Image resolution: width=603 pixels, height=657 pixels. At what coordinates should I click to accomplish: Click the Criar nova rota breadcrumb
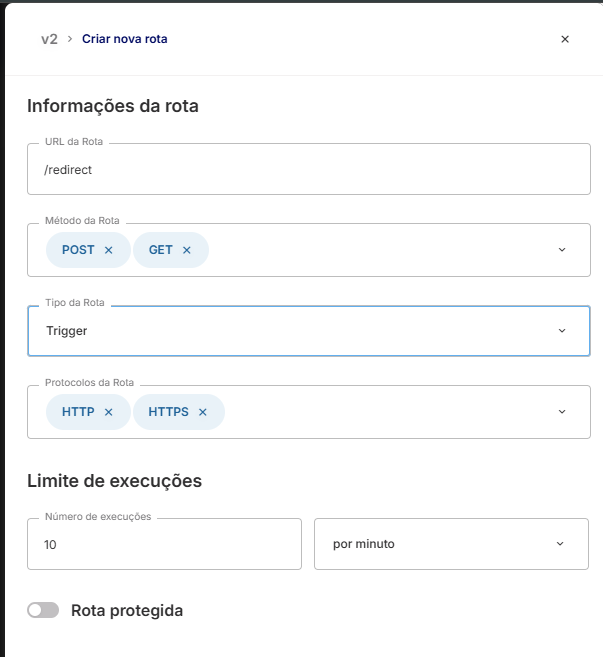(x=125, y=39)
